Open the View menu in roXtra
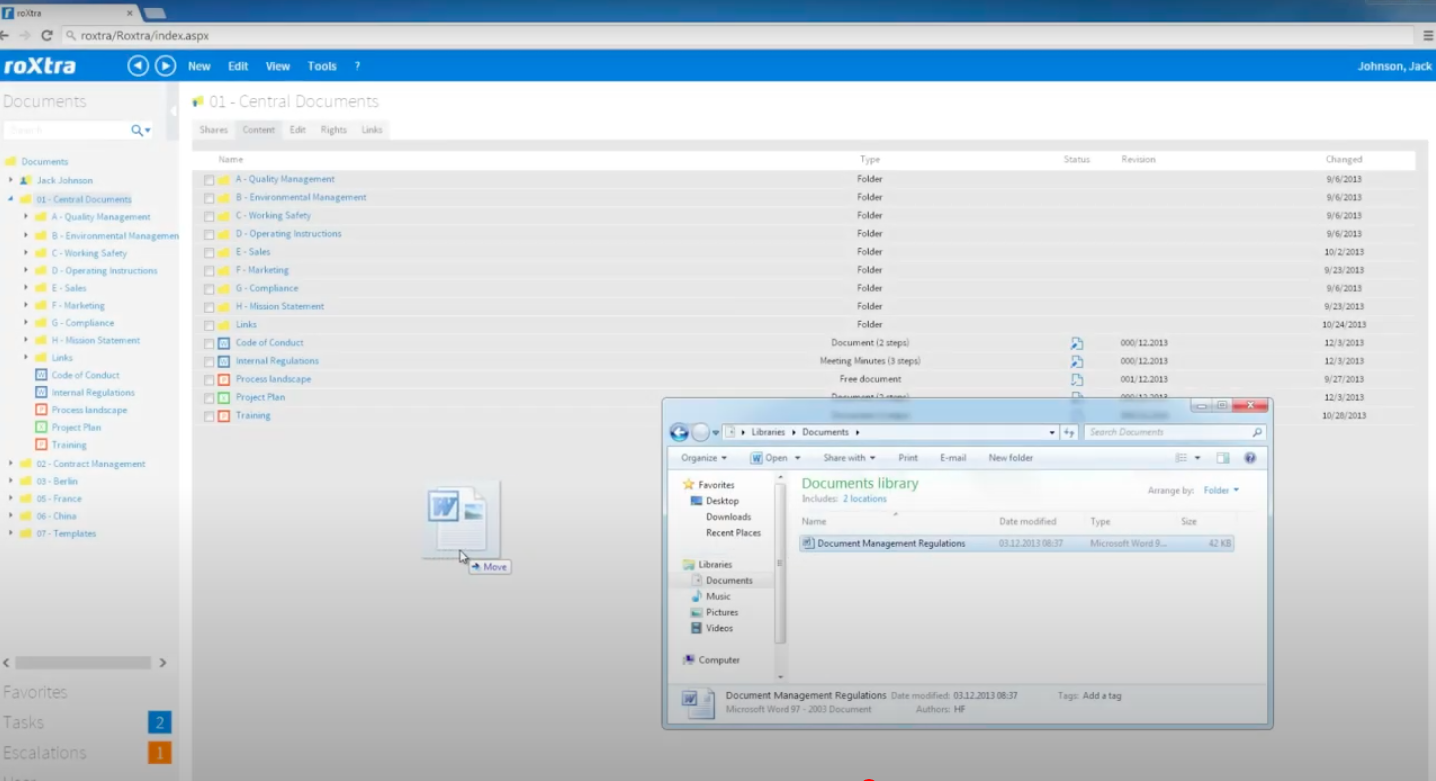This screenshot has width=1436, height=781. [277, 66]
